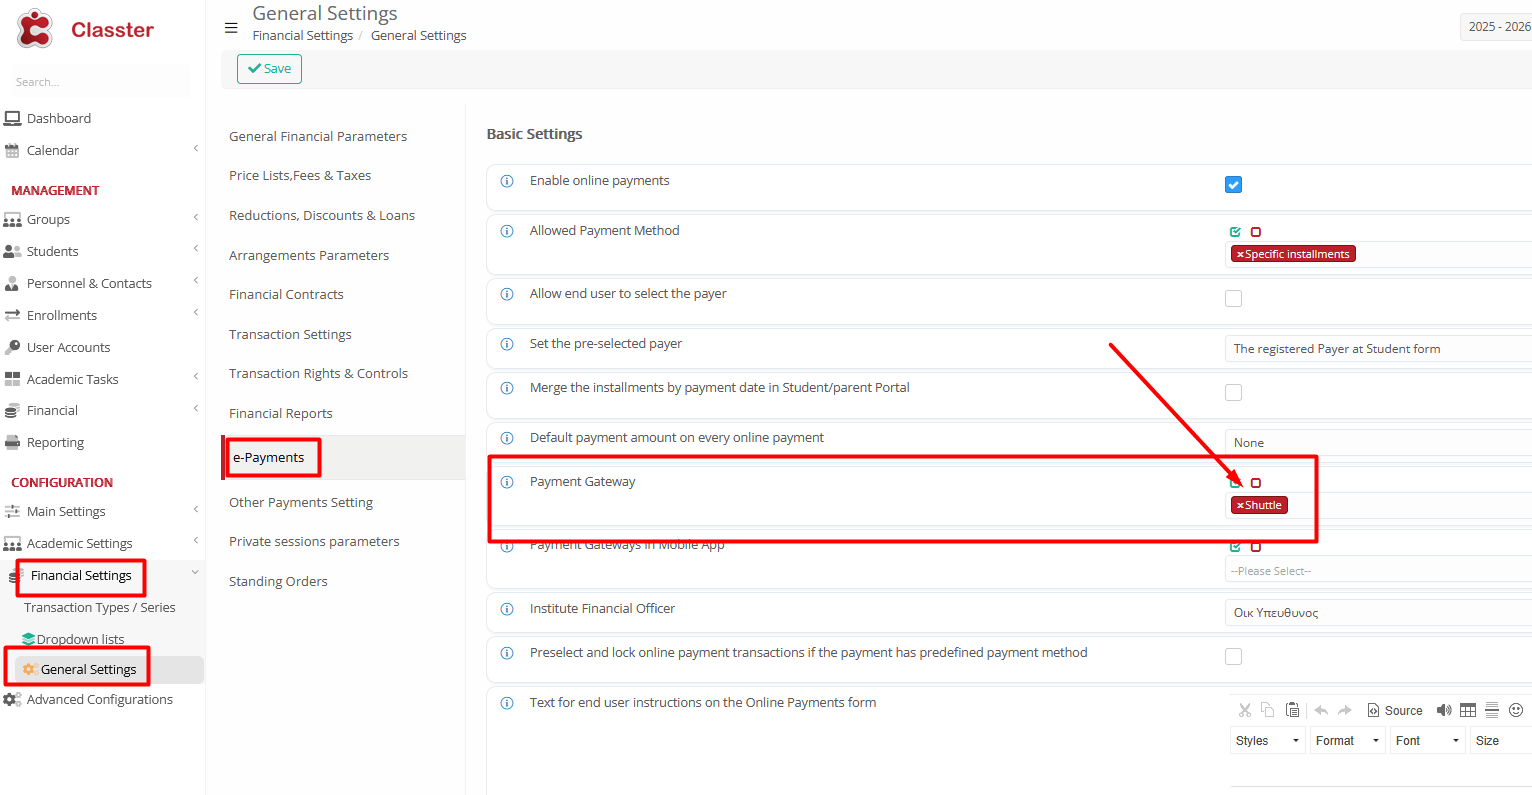Check Allow end user to select the payer
Viewport: 1532px width, 795px height.
1233,298
